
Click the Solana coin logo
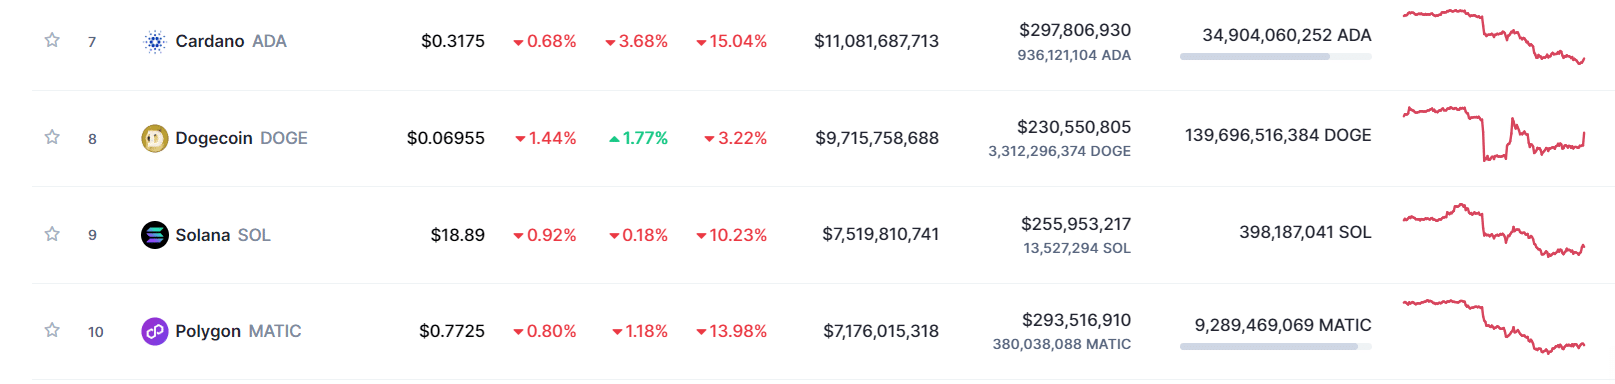click(x=154, y=235)
